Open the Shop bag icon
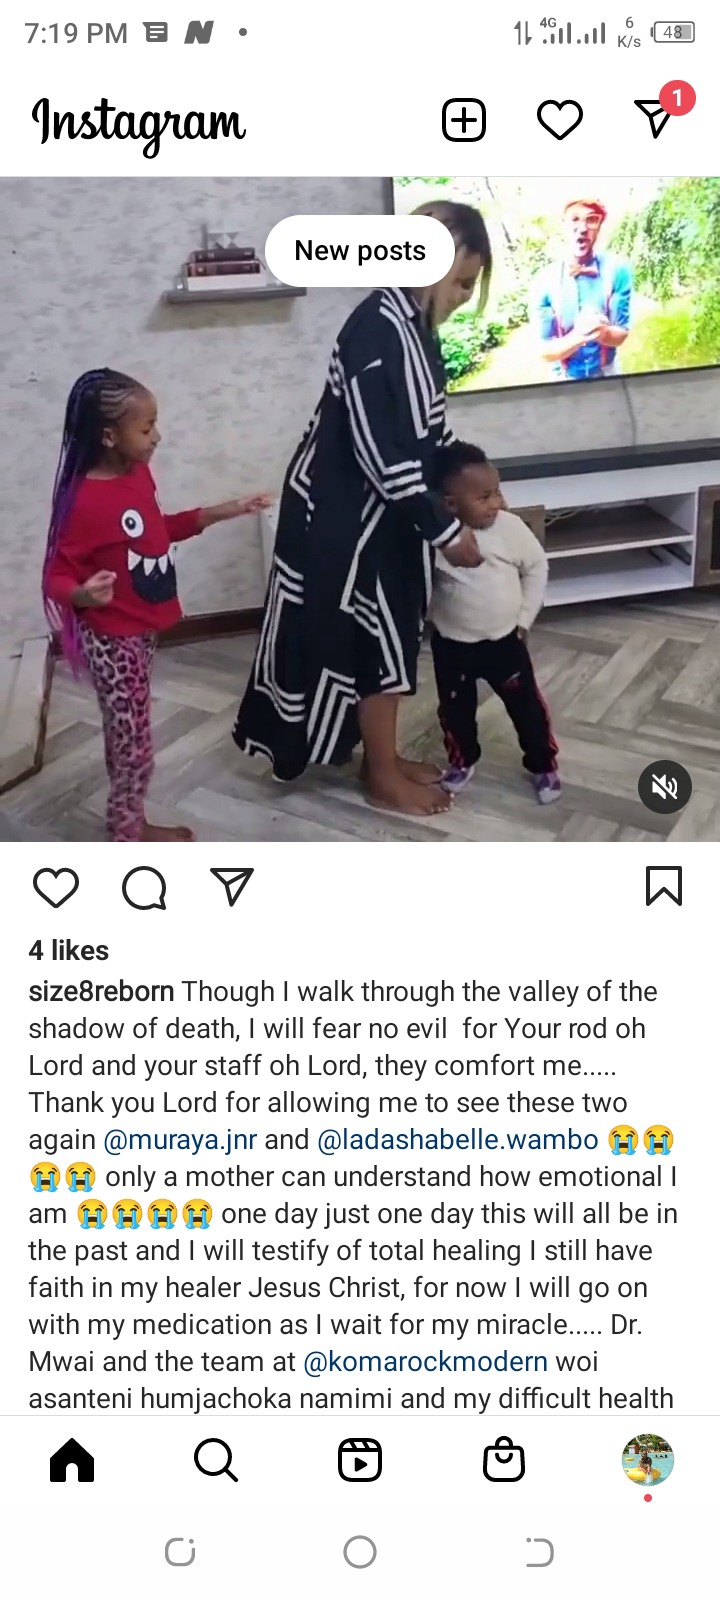 [504, 1460]
